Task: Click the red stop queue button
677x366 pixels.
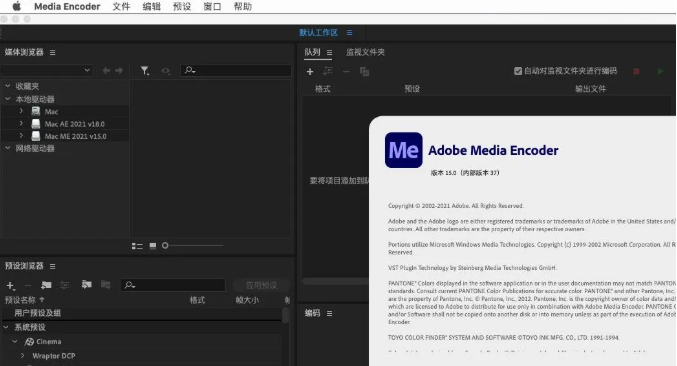Action: coord(636,71)
